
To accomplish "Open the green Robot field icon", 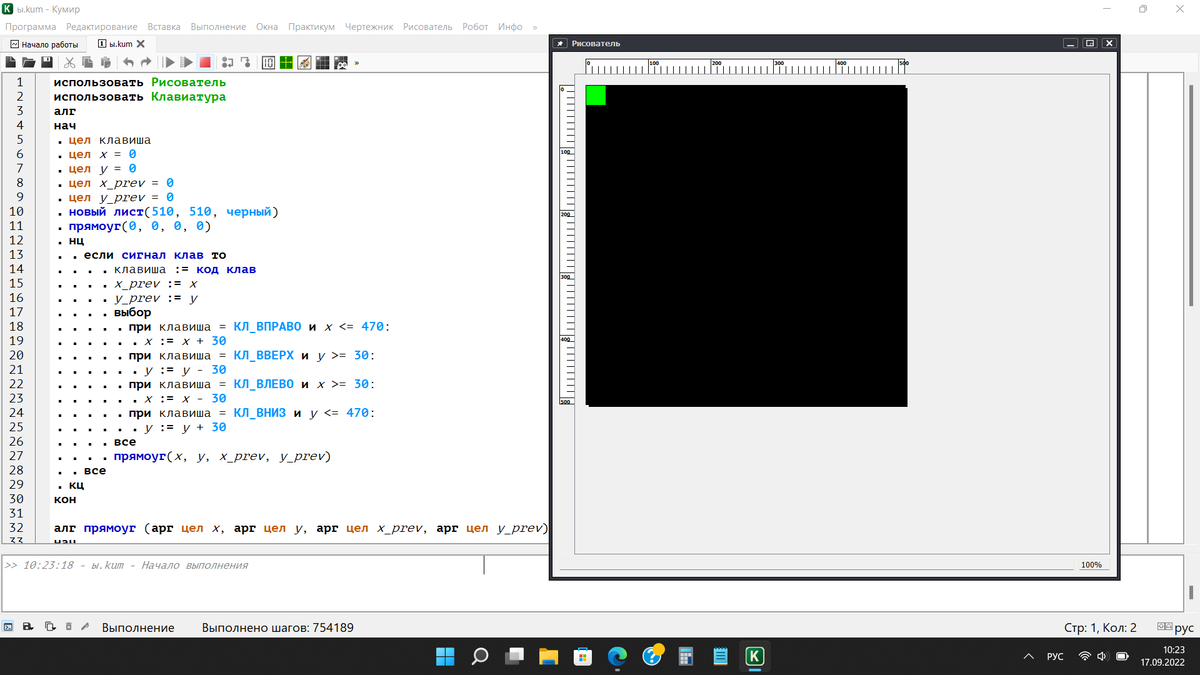I will click(286, 62).
